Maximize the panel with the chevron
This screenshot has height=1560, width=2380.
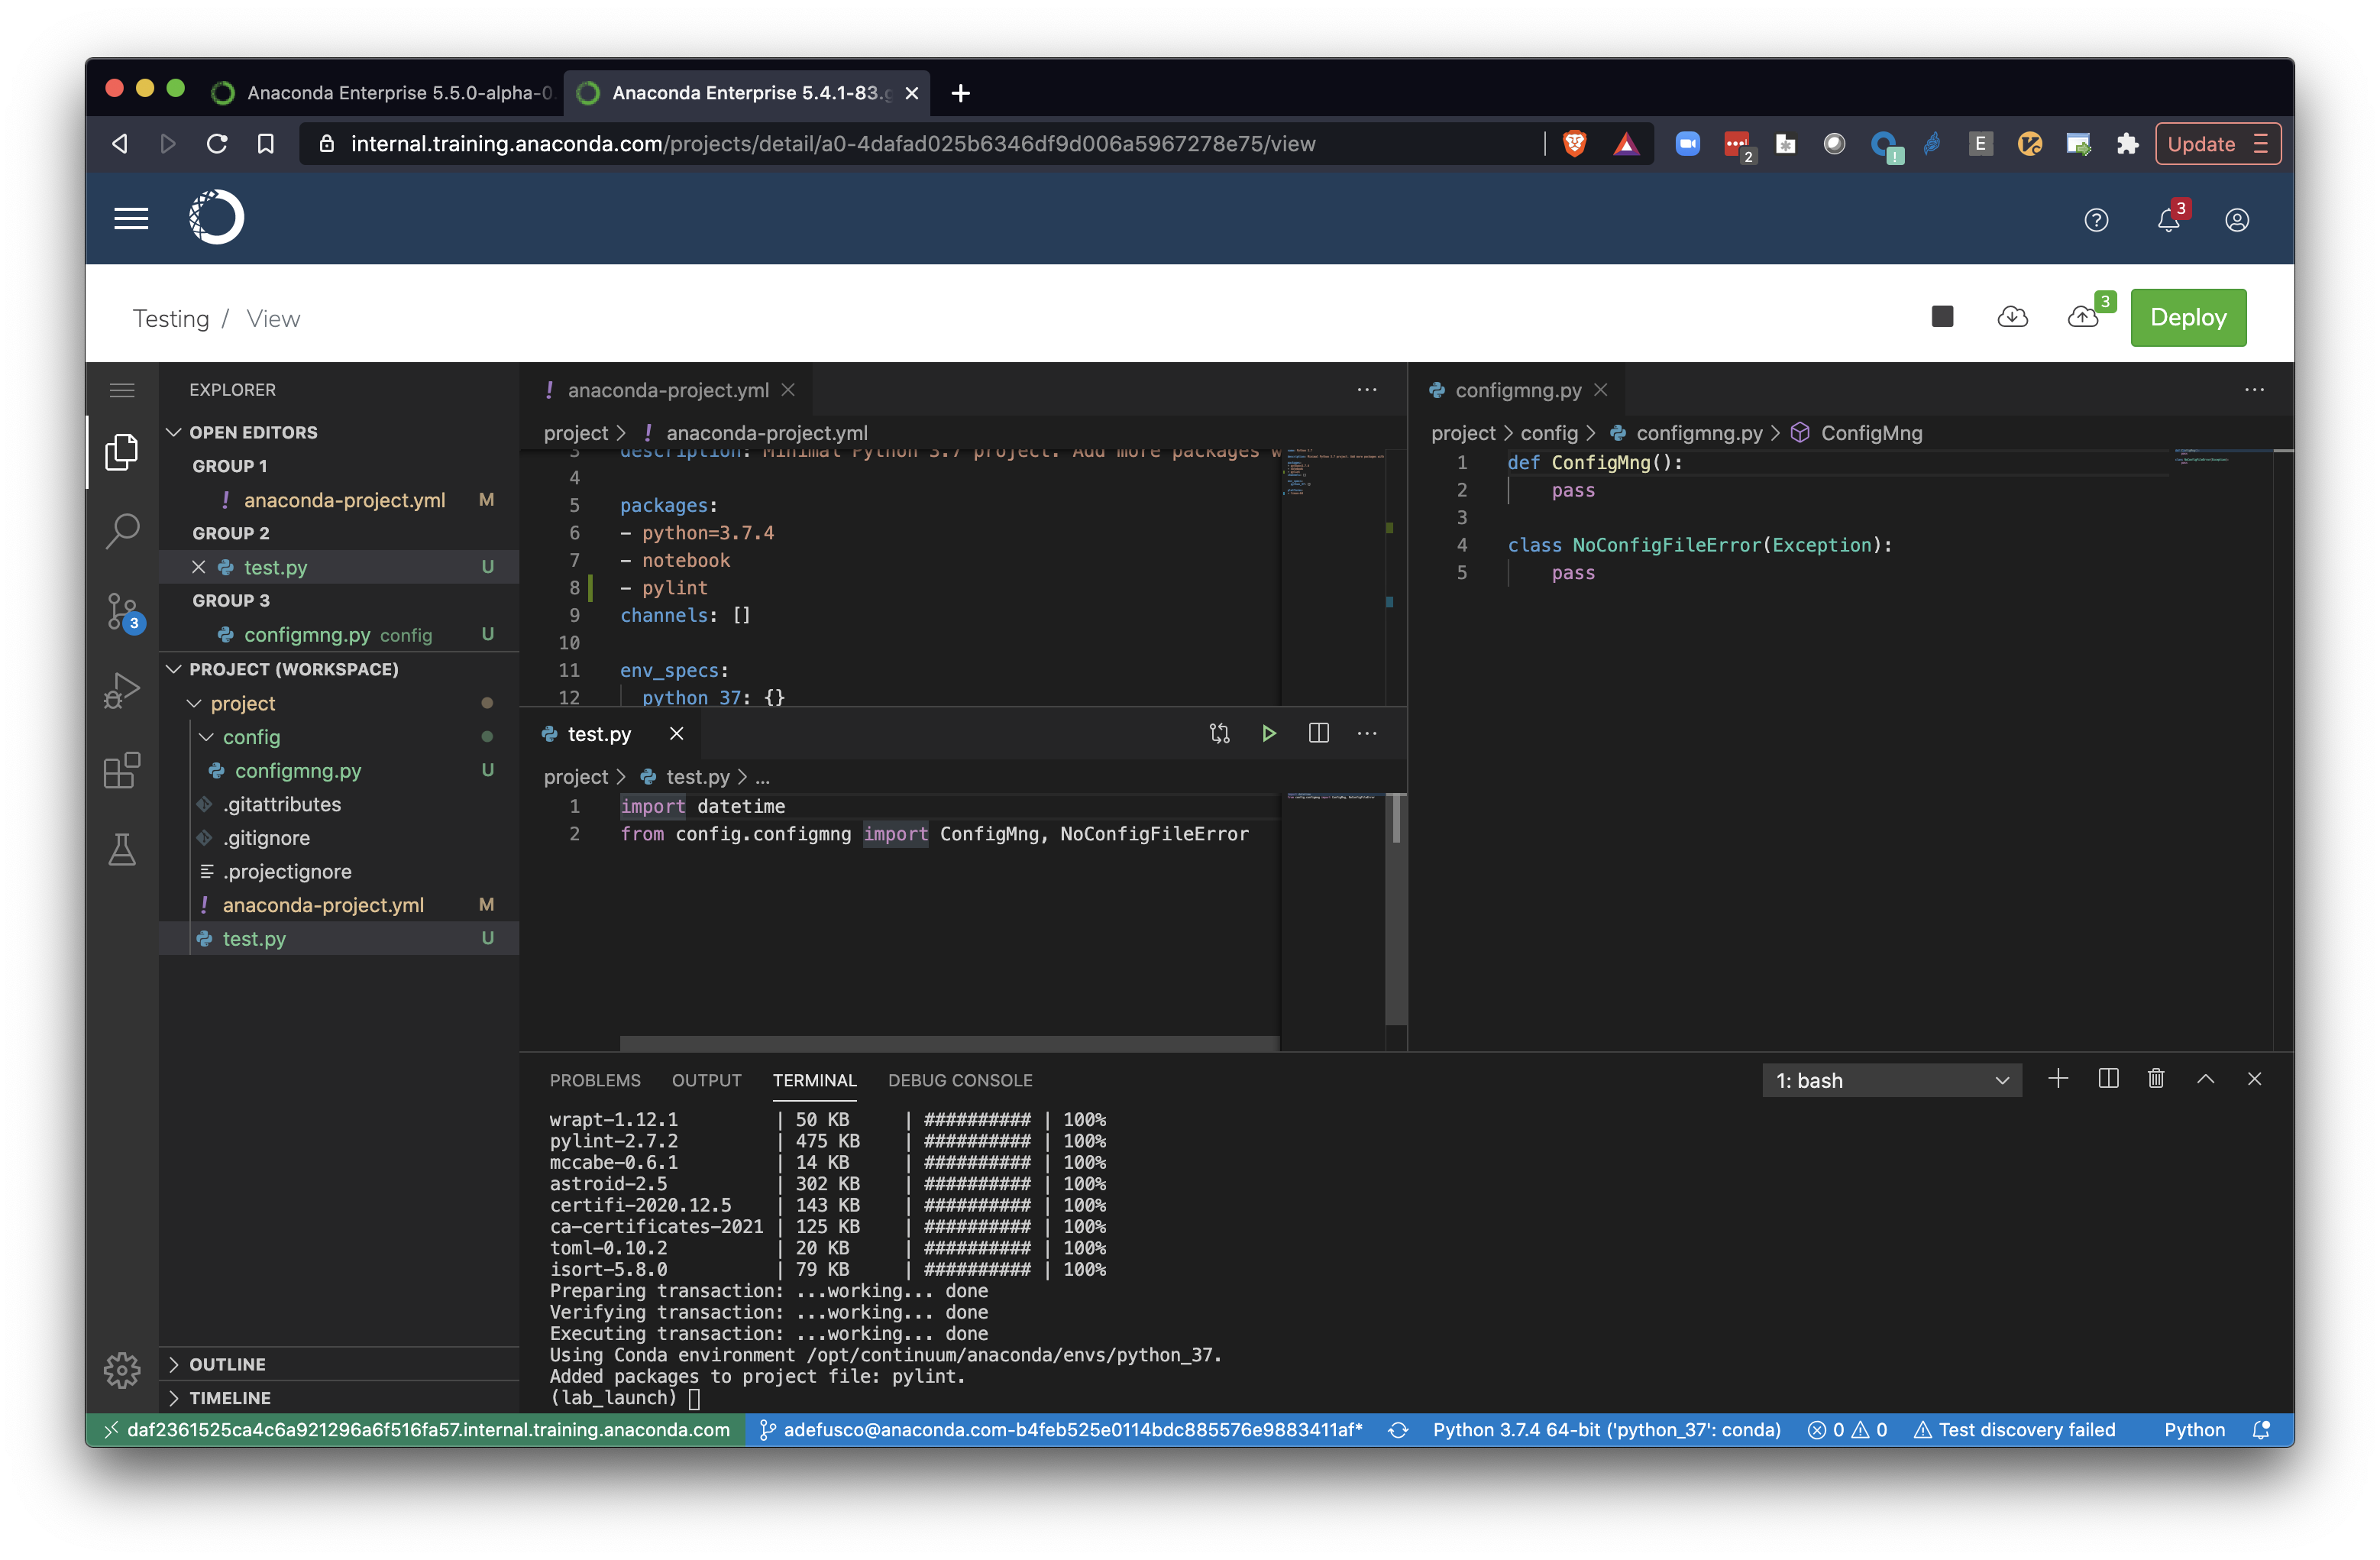(2205, 1079)
